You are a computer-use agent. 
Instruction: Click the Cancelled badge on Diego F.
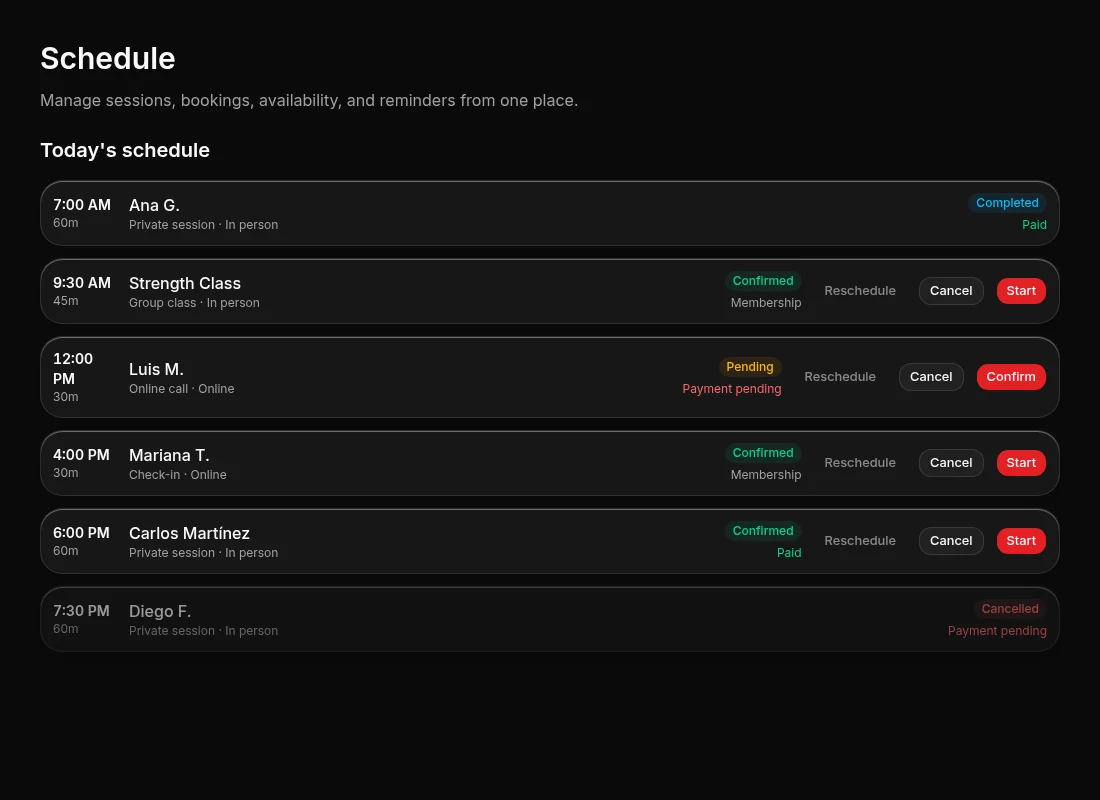click(x=1010, y=609)
